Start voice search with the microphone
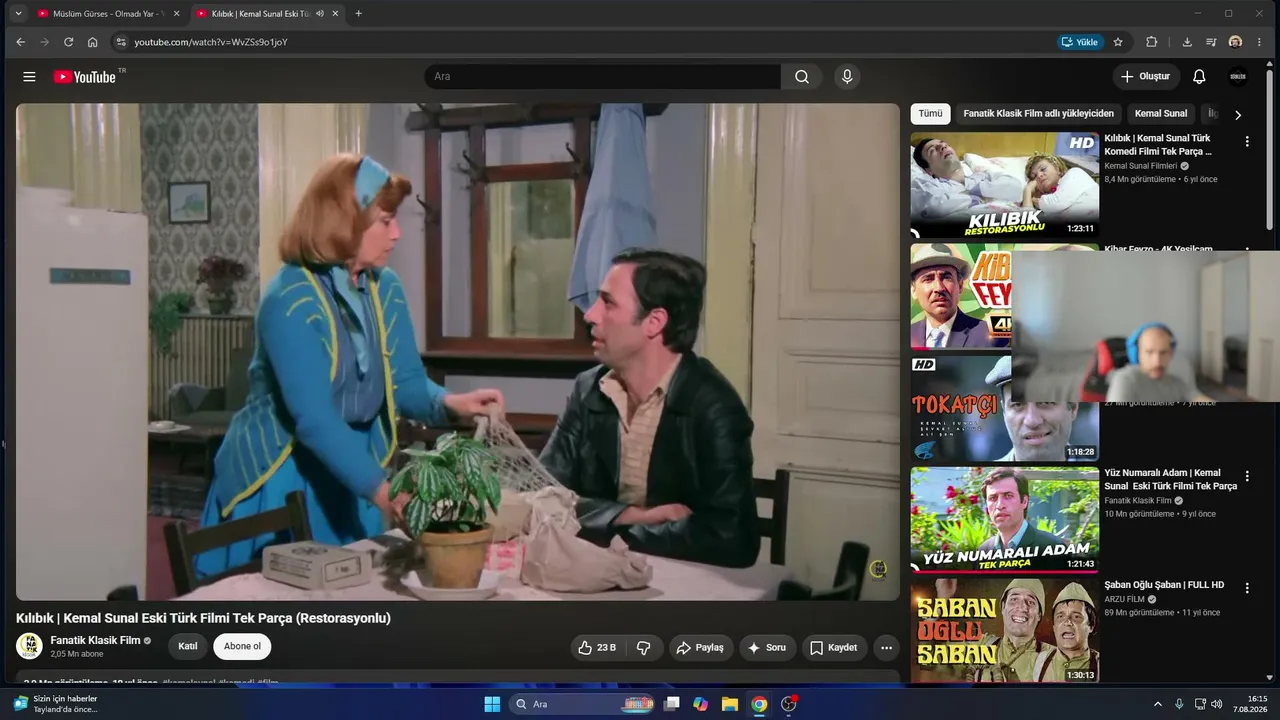Screen dimensions: 1280x720 (847, 77)
